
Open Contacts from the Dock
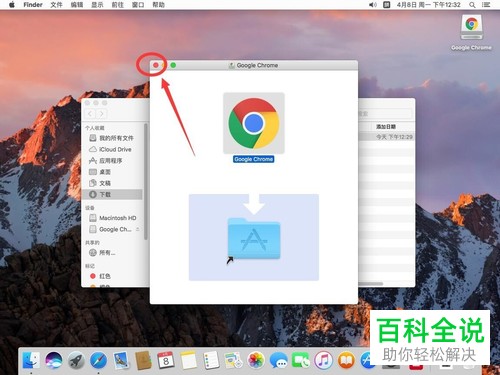click(143, 360)
